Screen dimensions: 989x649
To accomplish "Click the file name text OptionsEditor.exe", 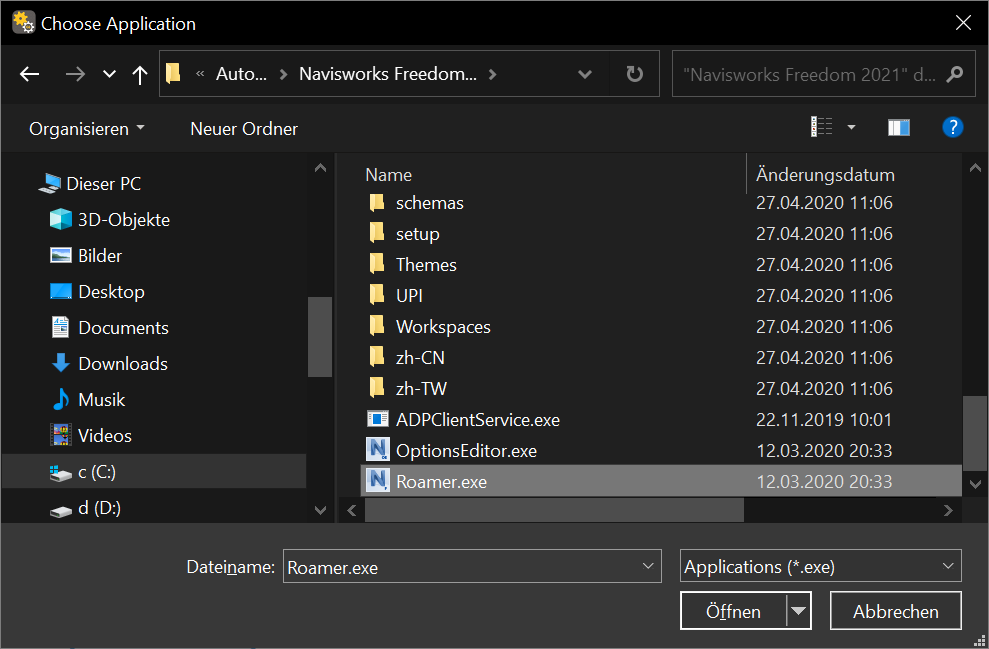I will coord(466,450).
